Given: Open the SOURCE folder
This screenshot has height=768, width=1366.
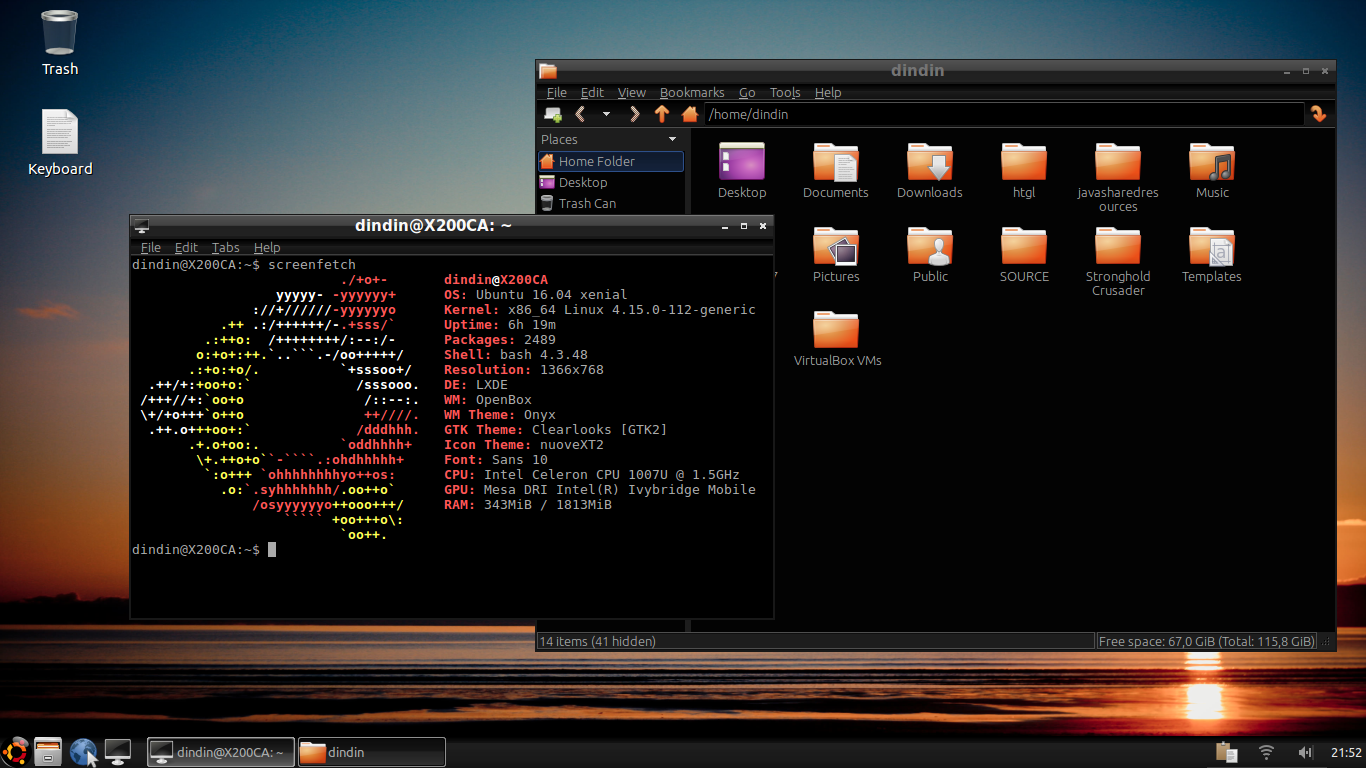Looking at the screenshot, I should point(1024,255).
